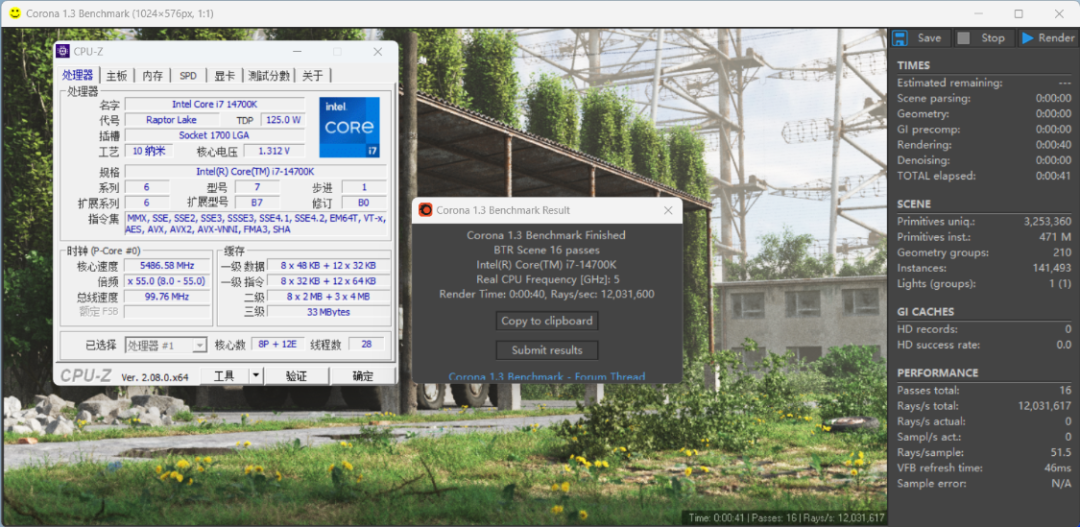Click the SCENE section header
Screen dimensions: 1080x527
pyautogui.click(x=914, y=204)
